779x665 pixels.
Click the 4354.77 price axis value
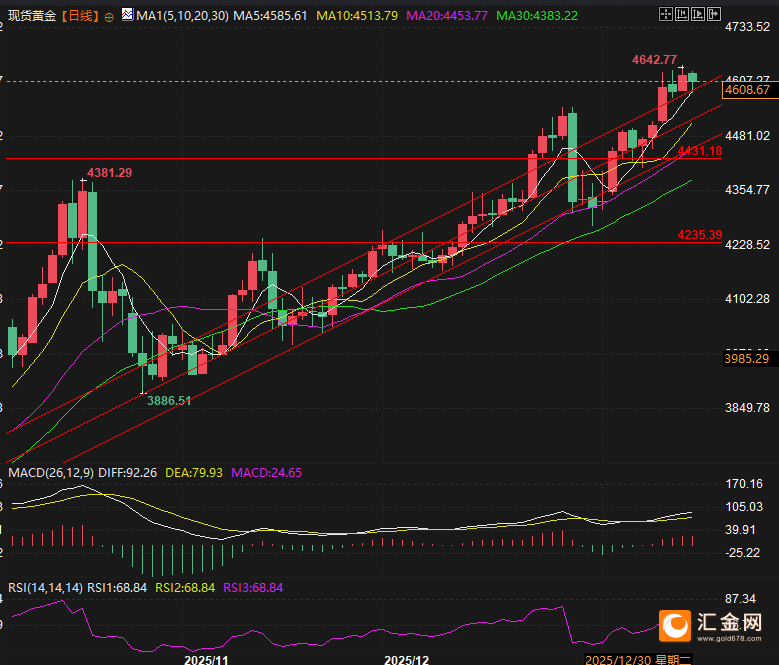[x=747, y=190]
